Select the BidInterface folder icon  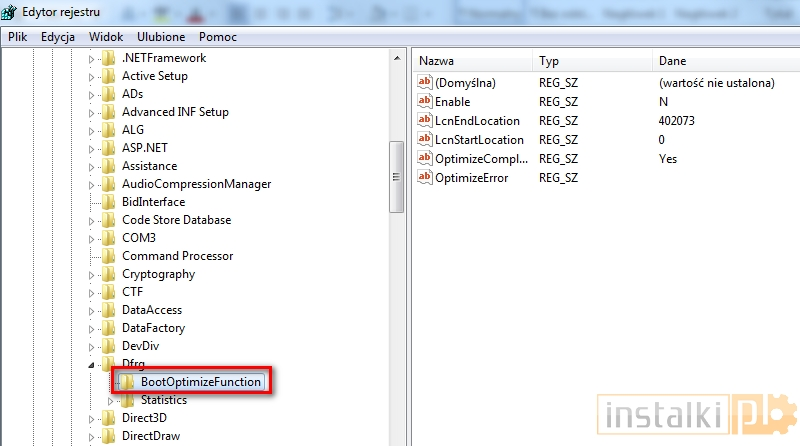pyautogui.click(x=108, y=202)
